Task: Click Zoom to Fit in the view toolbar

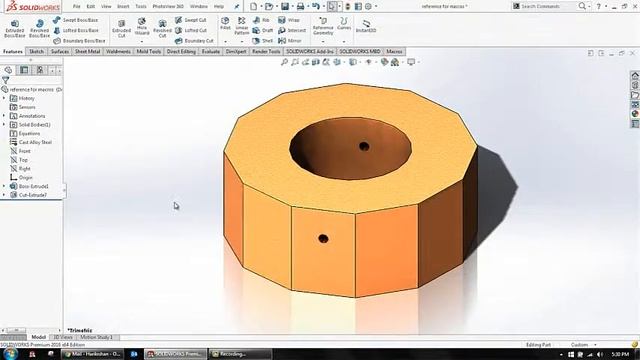Action: 284,62
